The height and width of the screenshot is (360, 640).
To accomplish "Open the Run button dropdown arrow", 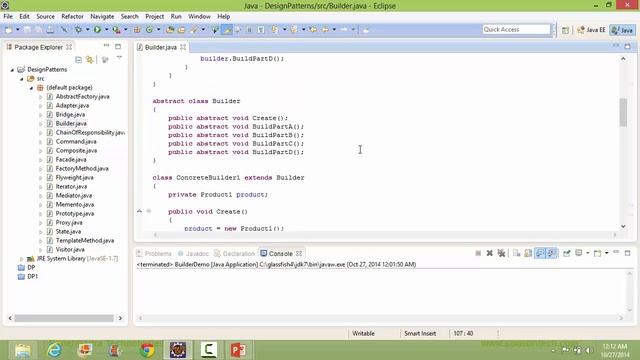I will pos(106,29).
